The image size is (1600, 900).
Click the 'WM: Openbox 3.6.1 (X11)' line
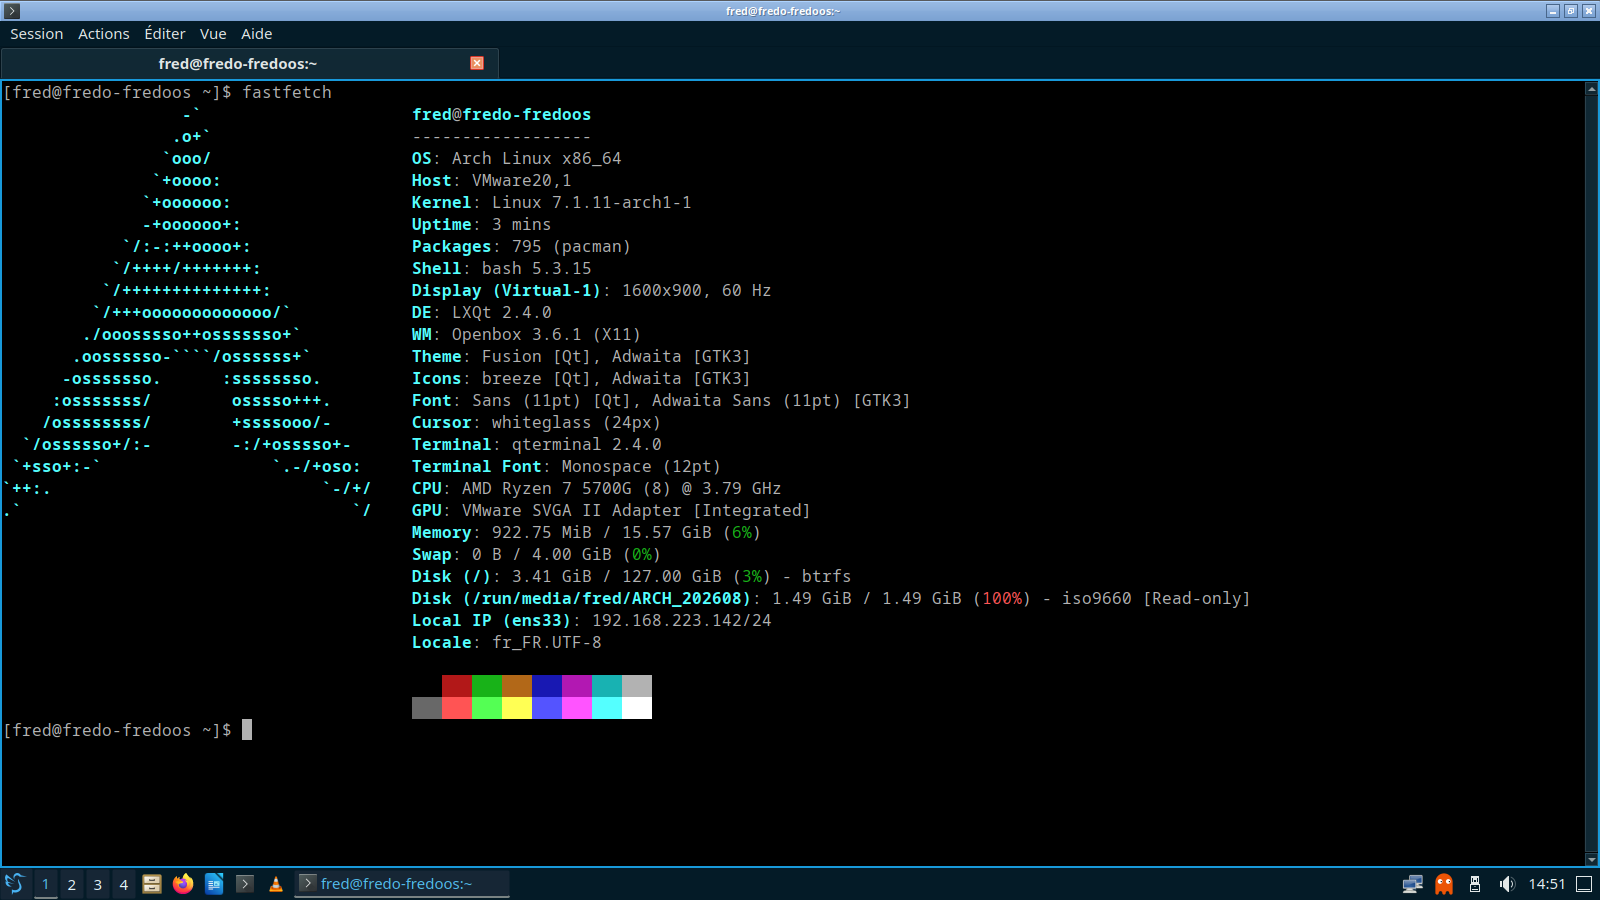526,334
